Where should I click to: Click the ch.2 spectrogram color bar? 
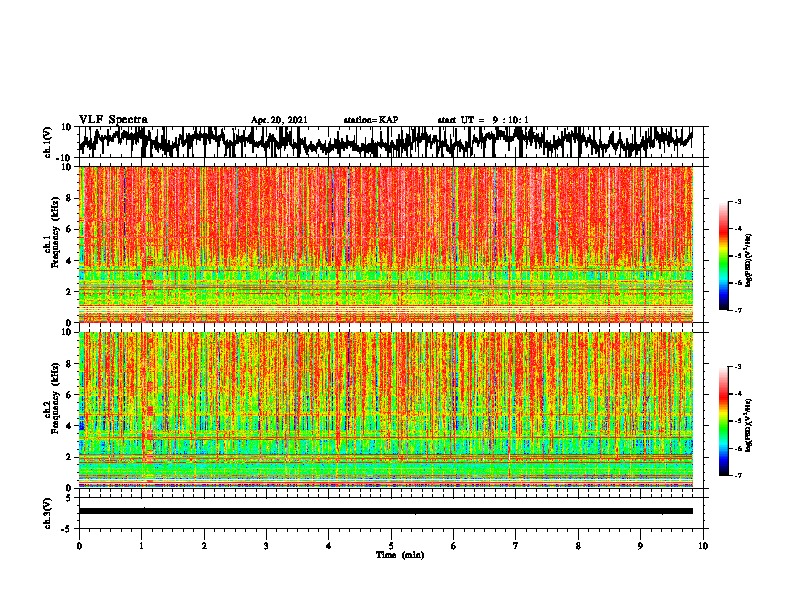pos(723,421)
